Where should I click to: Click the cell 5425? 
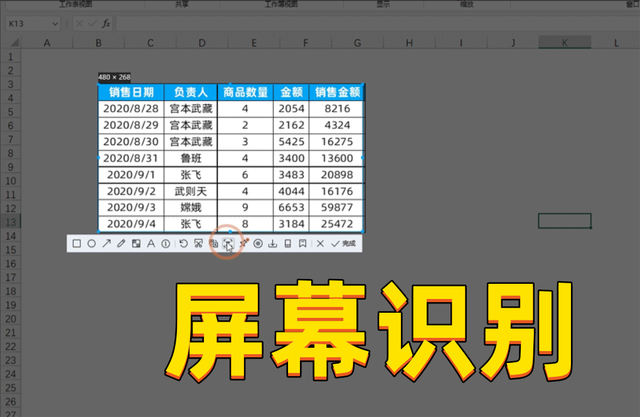291,142
